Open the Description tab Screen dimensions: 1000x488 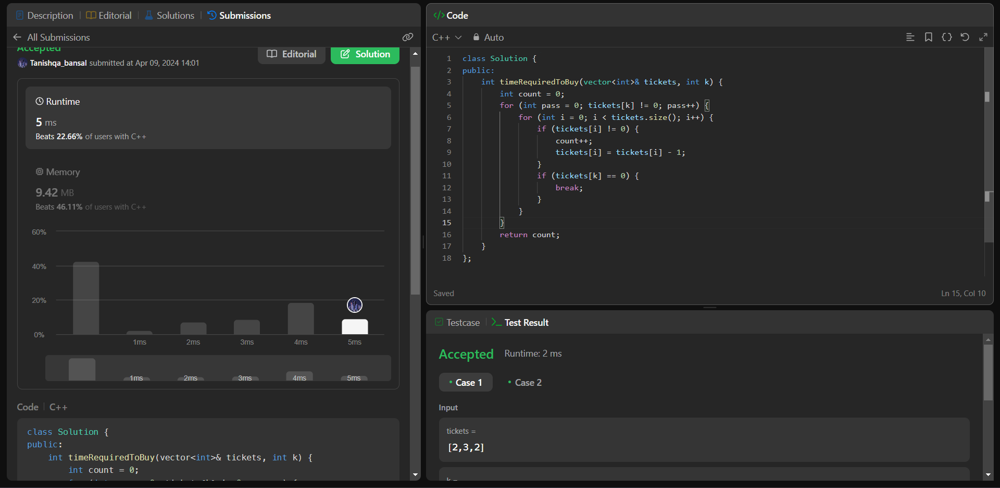click(45, 15)
